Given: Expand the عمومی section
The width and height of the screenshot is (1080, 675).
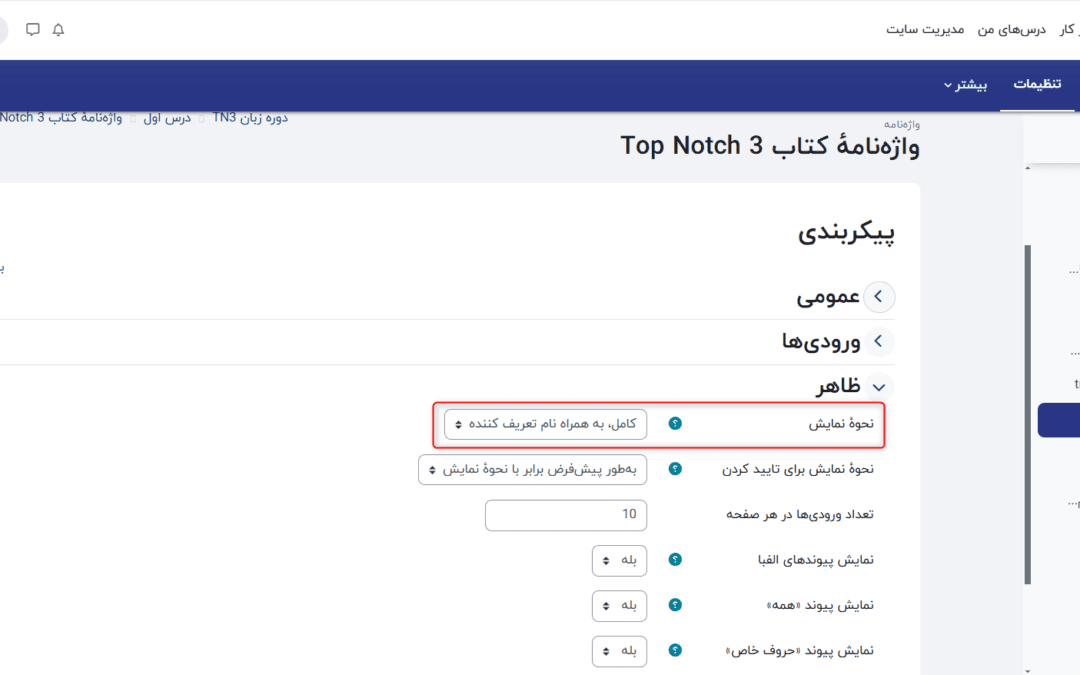Looking at the screenshot, I should [878, 297].
